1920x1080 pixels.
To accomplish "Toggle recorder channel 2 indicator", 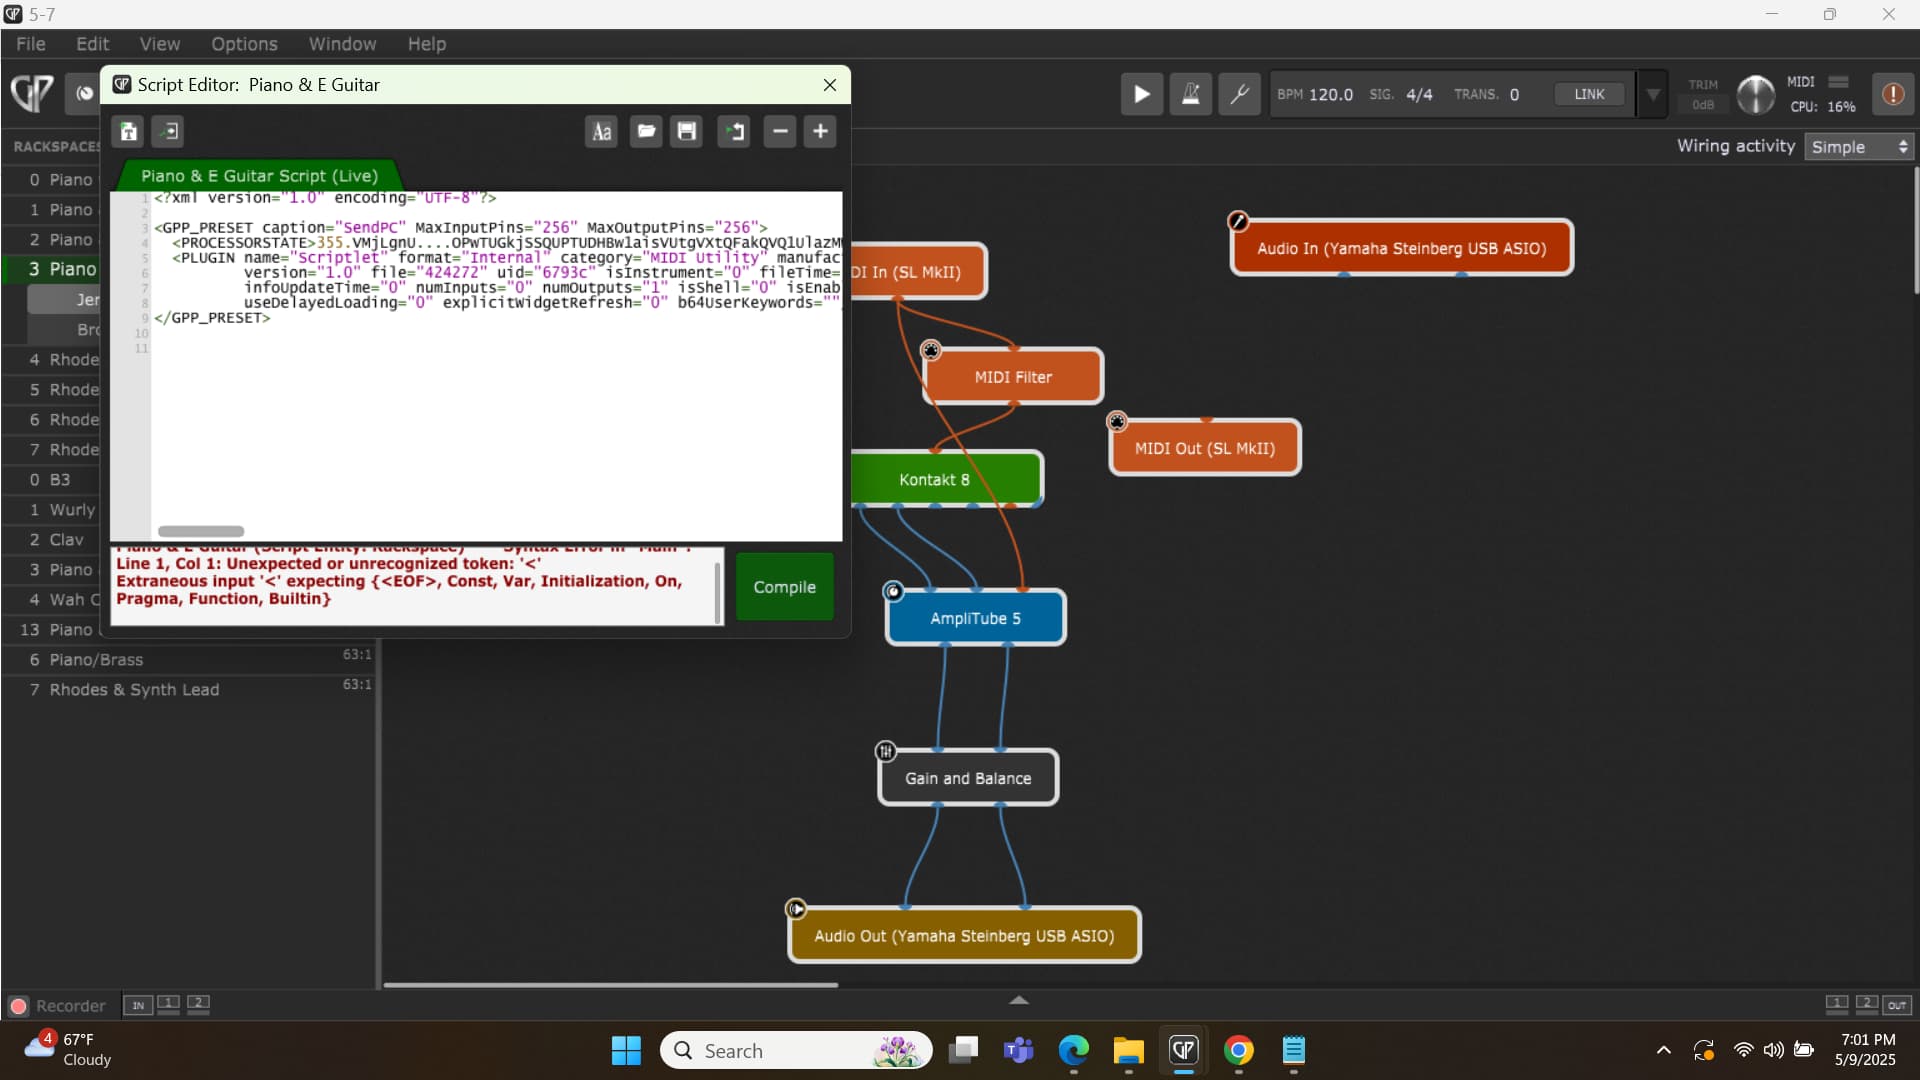I will point(198,1004).
